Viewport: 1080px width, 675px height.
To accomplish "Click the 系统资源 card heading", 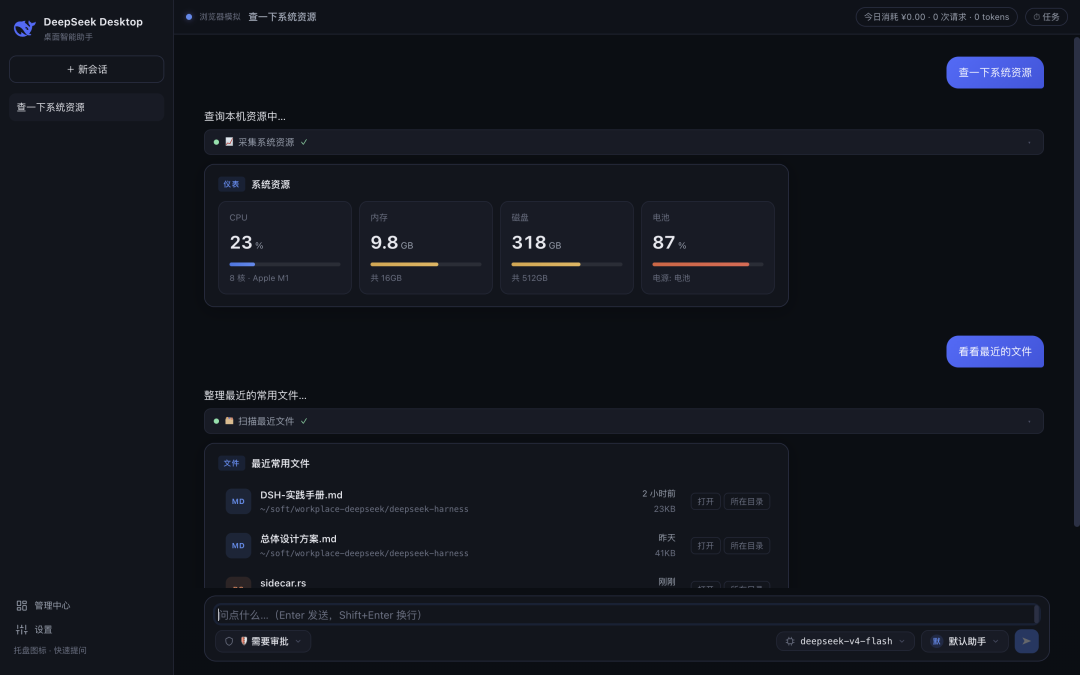I will tap(270, 185).
